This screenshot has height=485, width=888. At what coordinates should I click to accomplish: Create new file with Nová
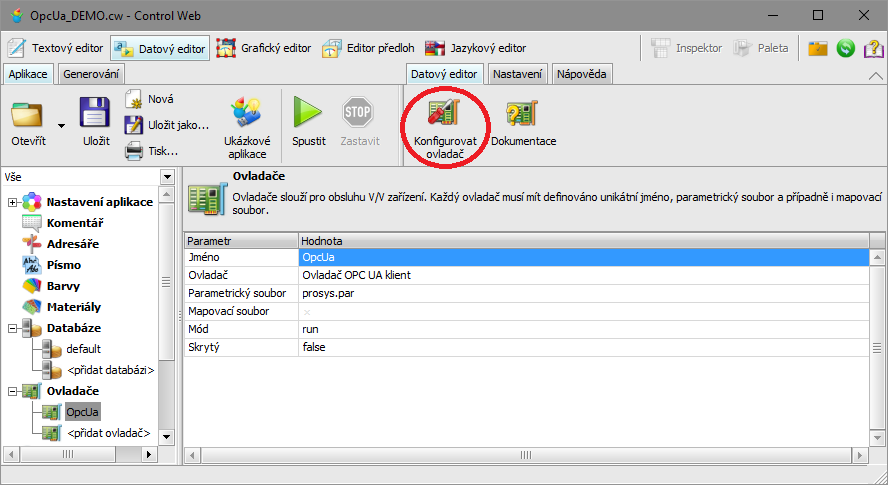click(135, 99)
